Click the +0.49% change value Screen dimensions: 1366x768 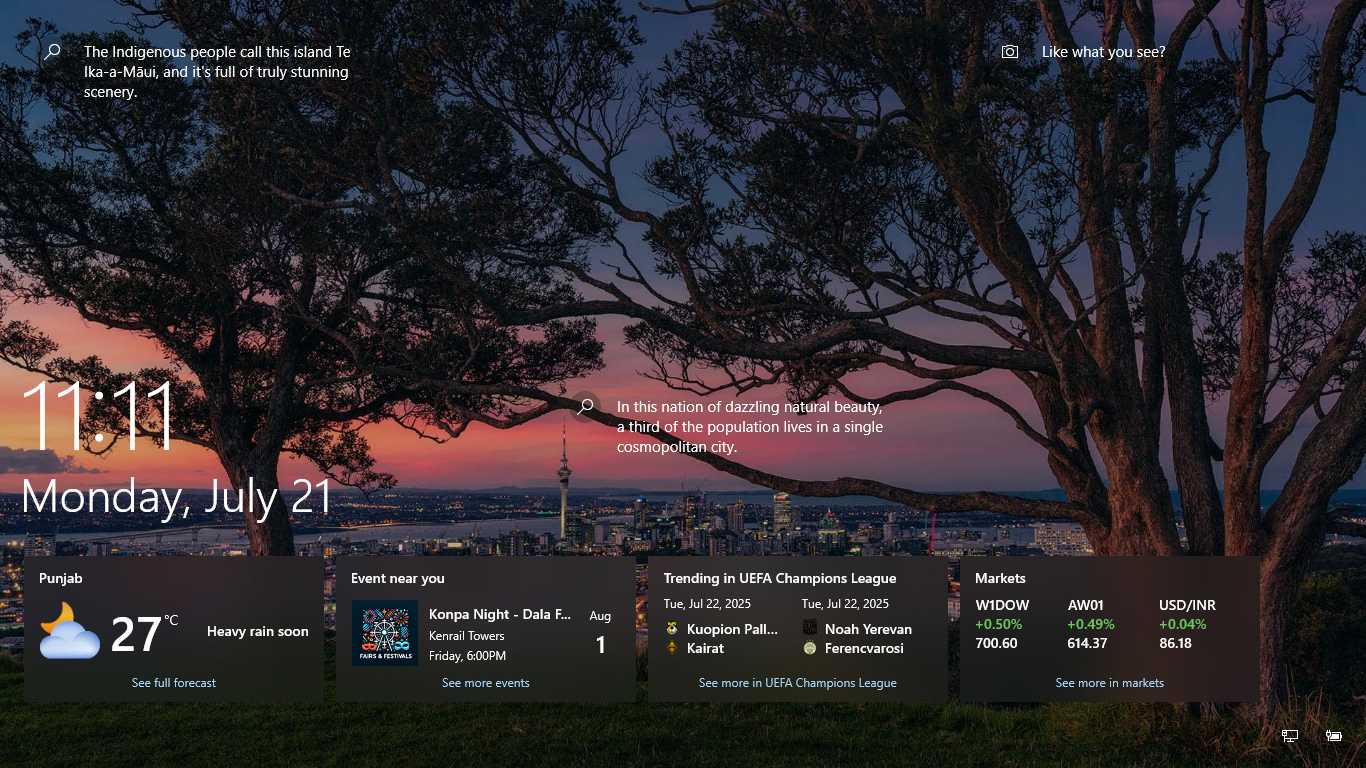pos(1091,624)
